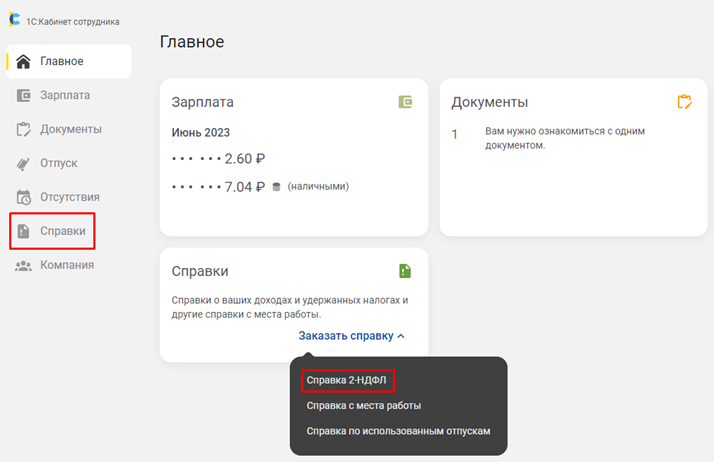The image size is (714, 462).
Task: Click the clipboard icon beside Документы in sidebar
Action: [x=24, y=129]
